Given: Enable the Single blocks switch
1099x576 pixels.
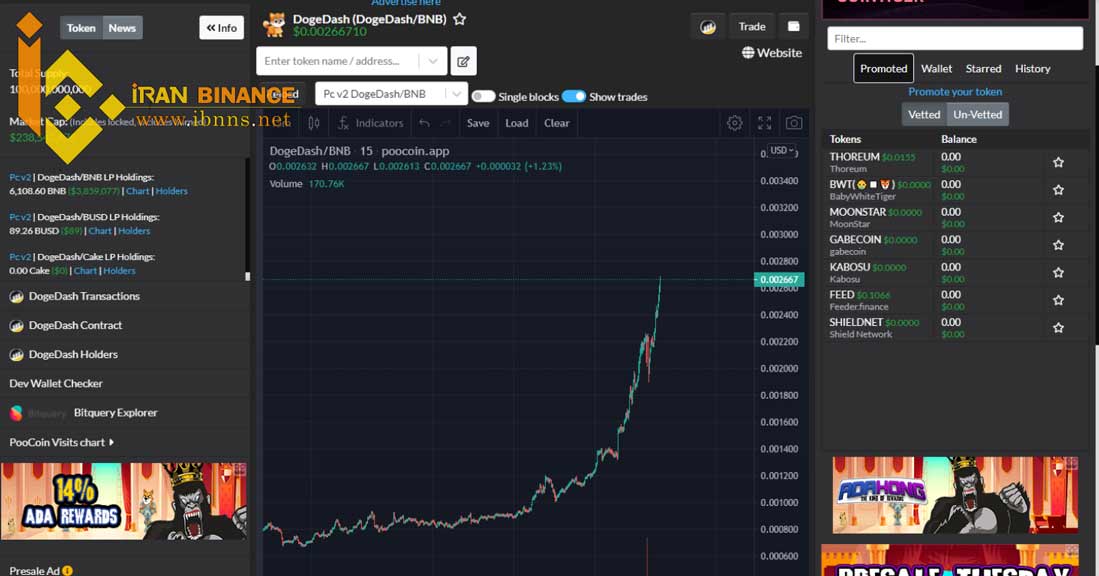Looking at the screenshot, I should point(483,97).
